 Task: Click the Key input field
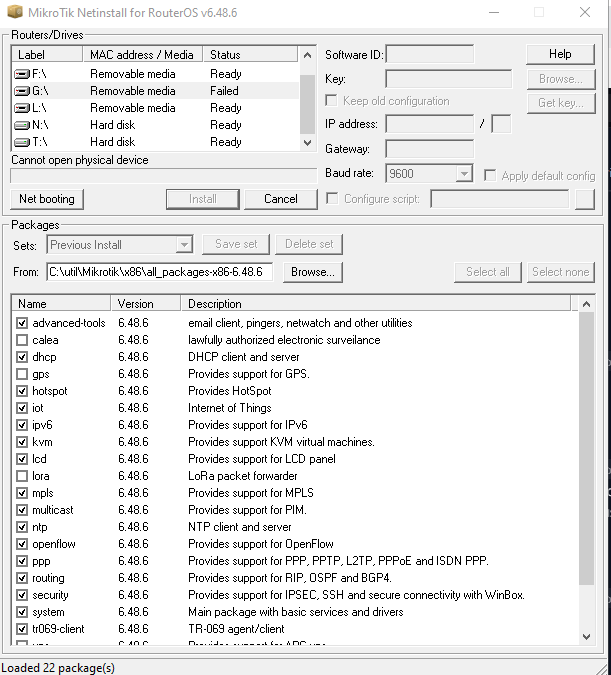tap(449, 79)
